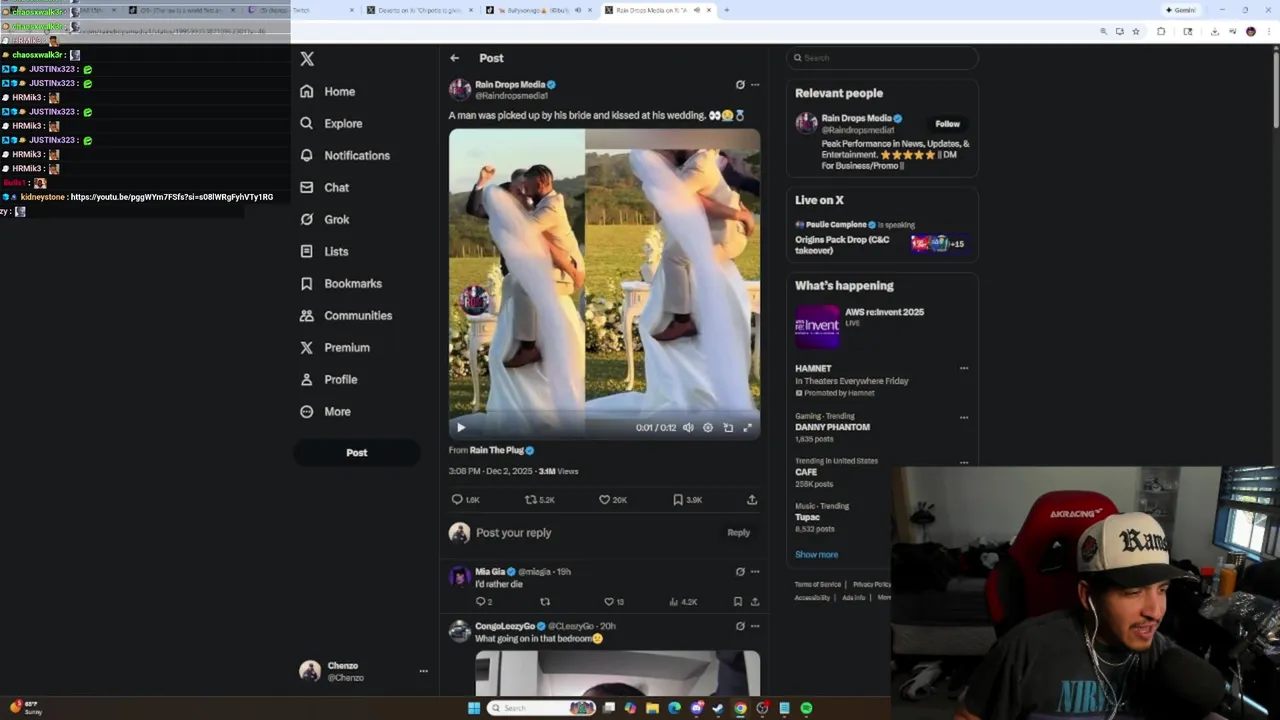The height and width of the screenshot is (720, 1280).
Task: Bookmark Mia Gia's comment
Action: click(x=738, y=602)
